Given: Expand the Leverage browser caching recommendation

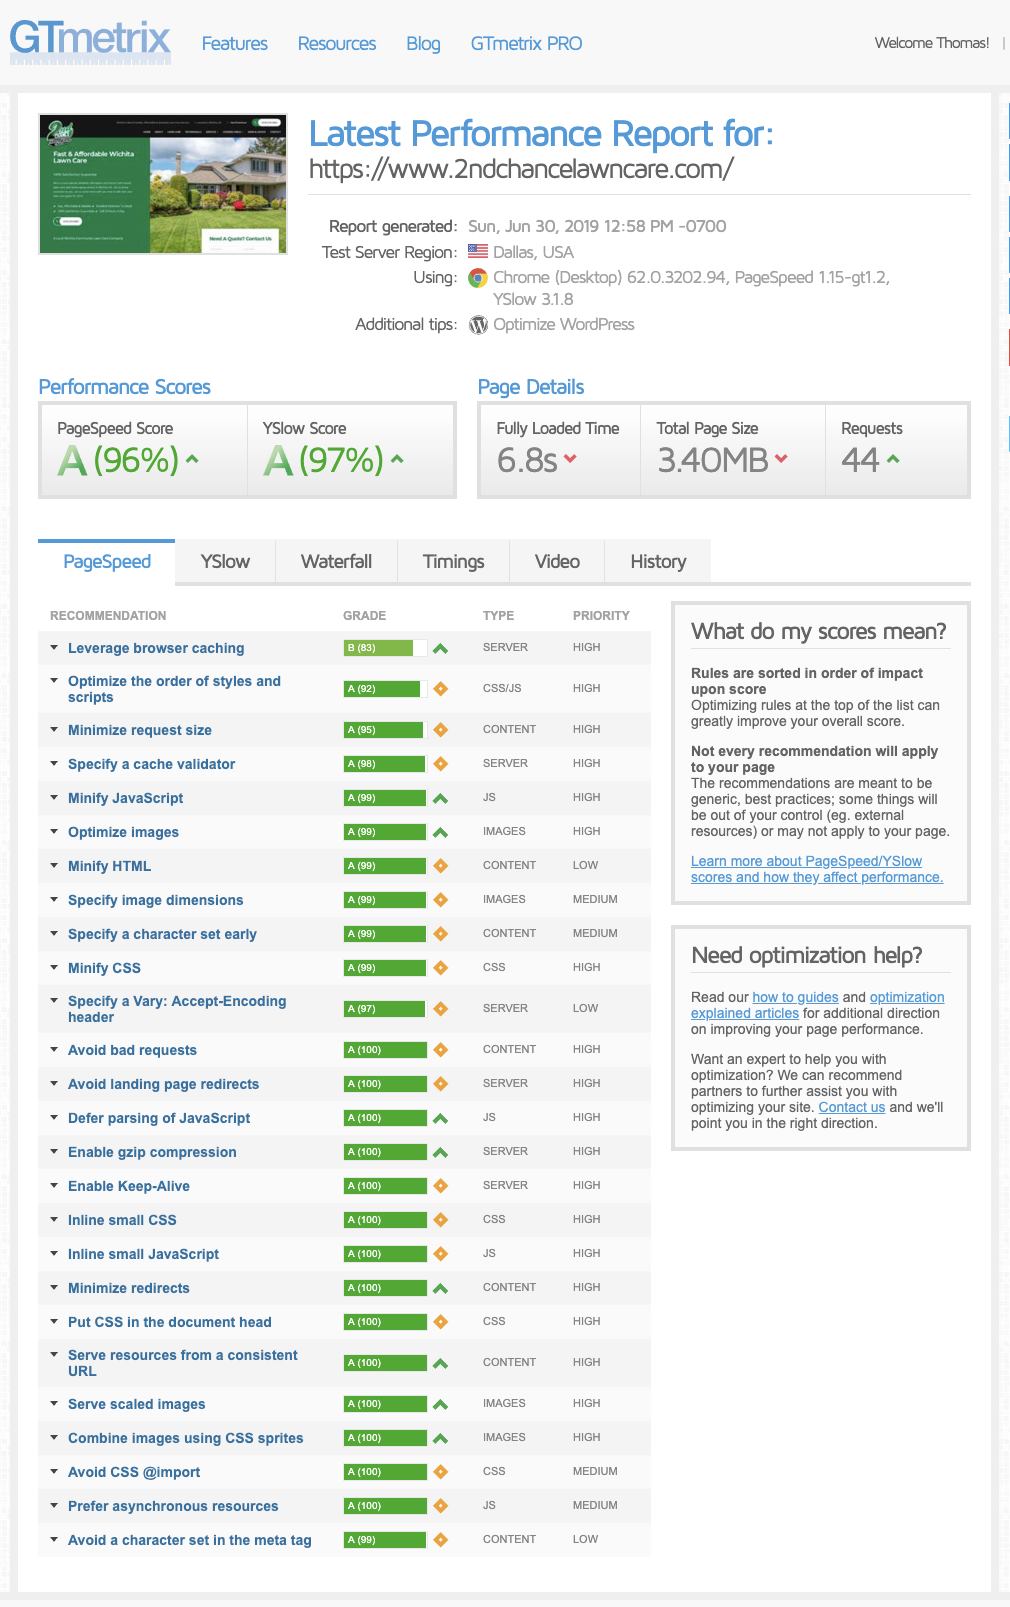Looking at the screenshot, I should click(x=54, y=648).
